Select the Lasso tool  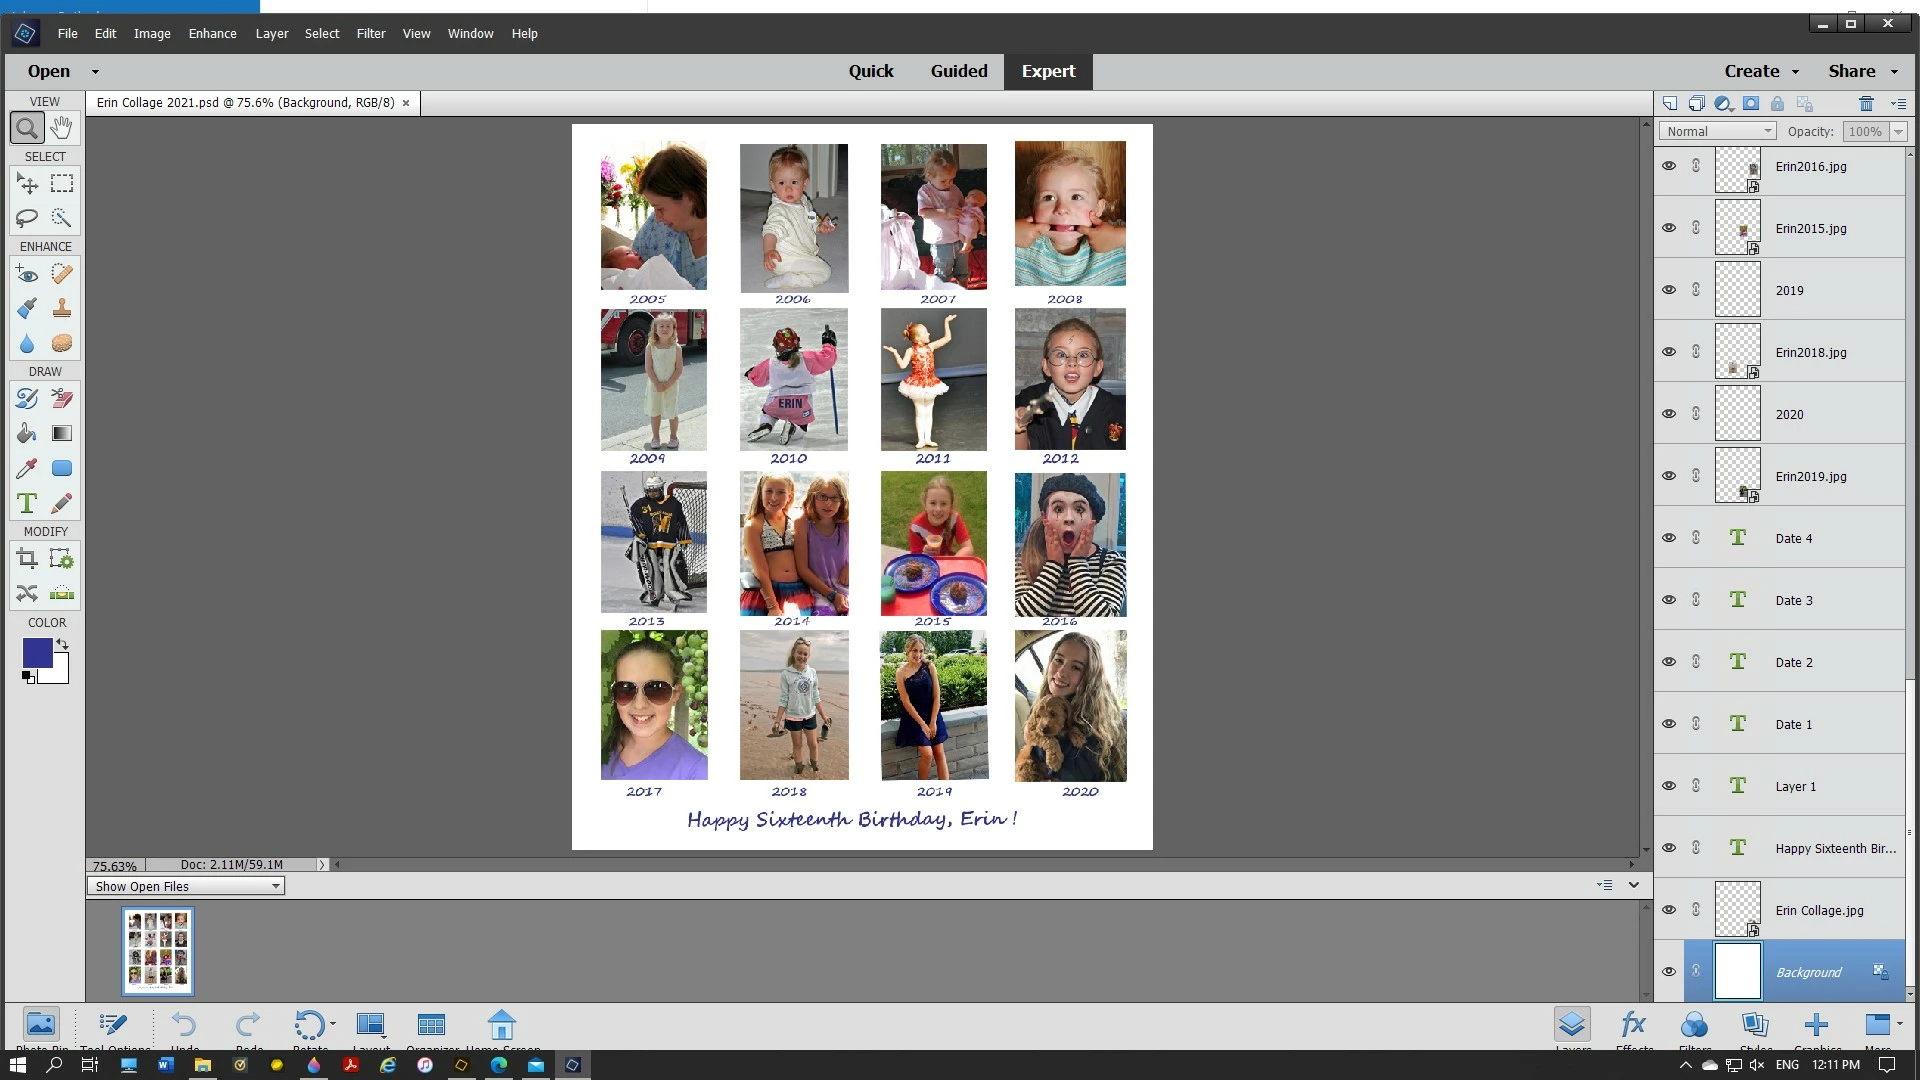pos(27,218)
